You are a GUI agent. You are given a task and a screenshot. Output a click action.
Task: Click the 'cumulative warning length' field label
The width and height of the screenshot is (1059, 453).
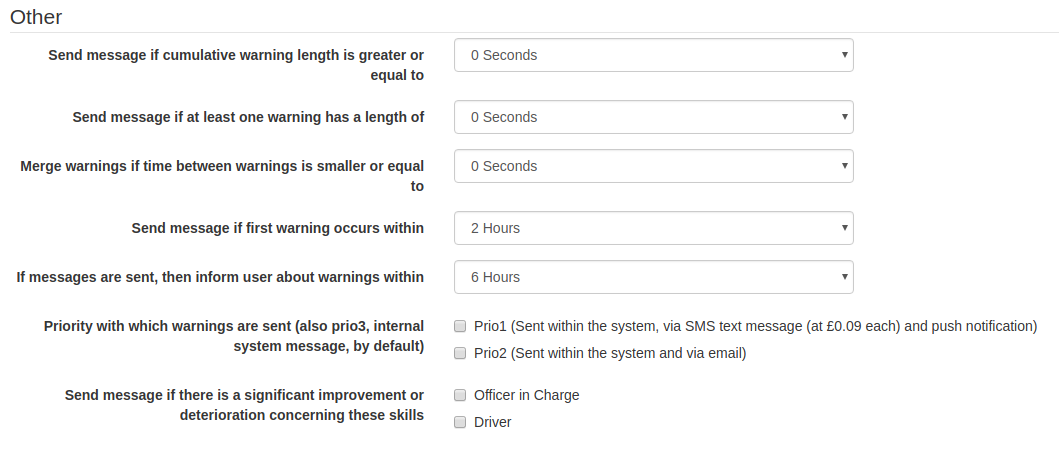pyautogui.click(x=236, y=64)
